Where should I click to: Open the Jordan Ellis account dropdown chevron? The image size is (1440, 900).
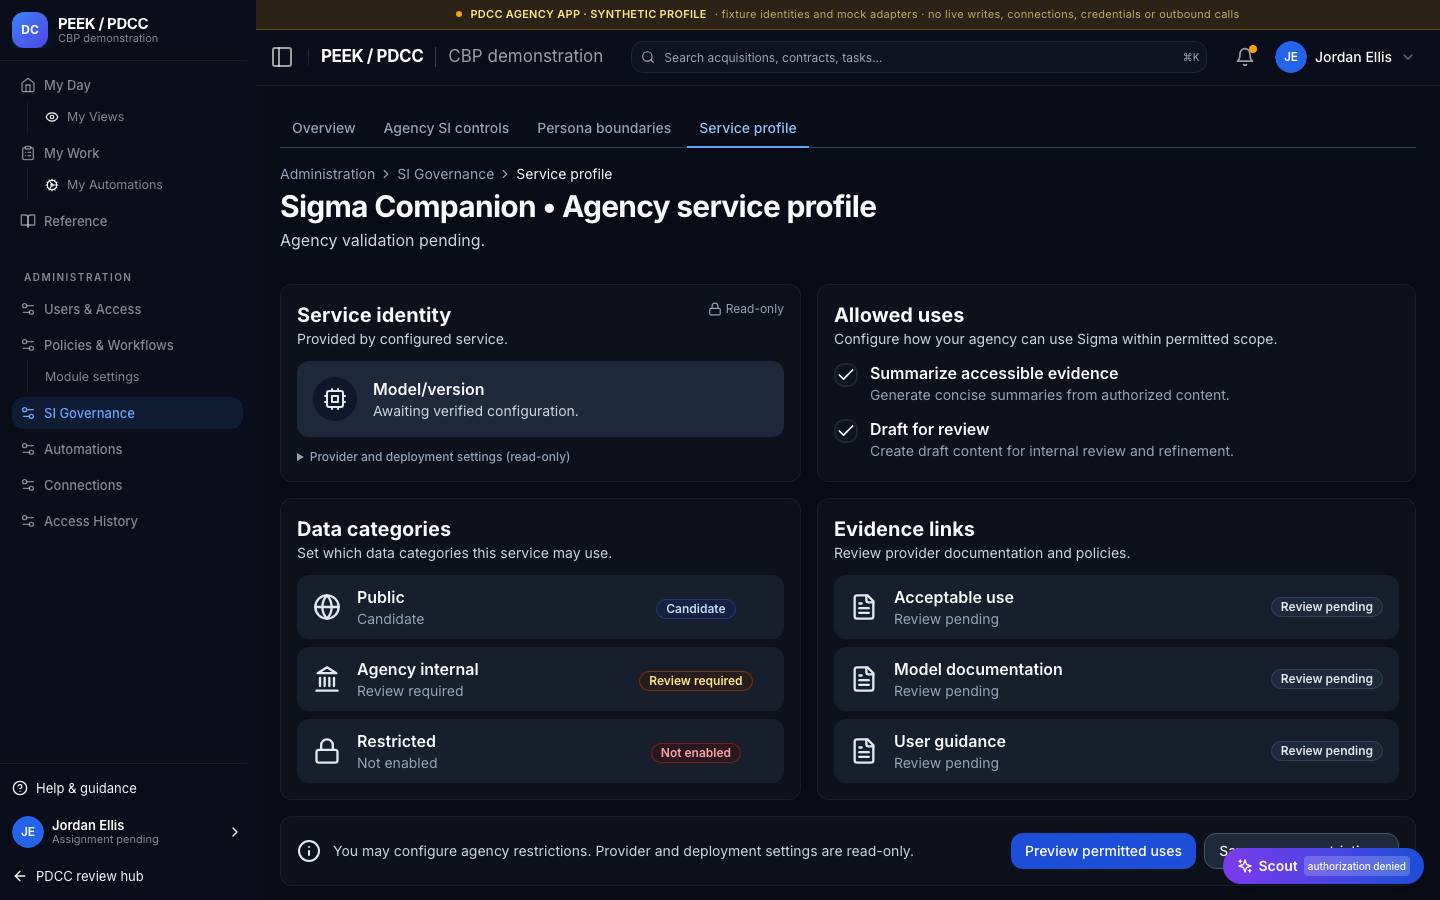(1408, 57)
